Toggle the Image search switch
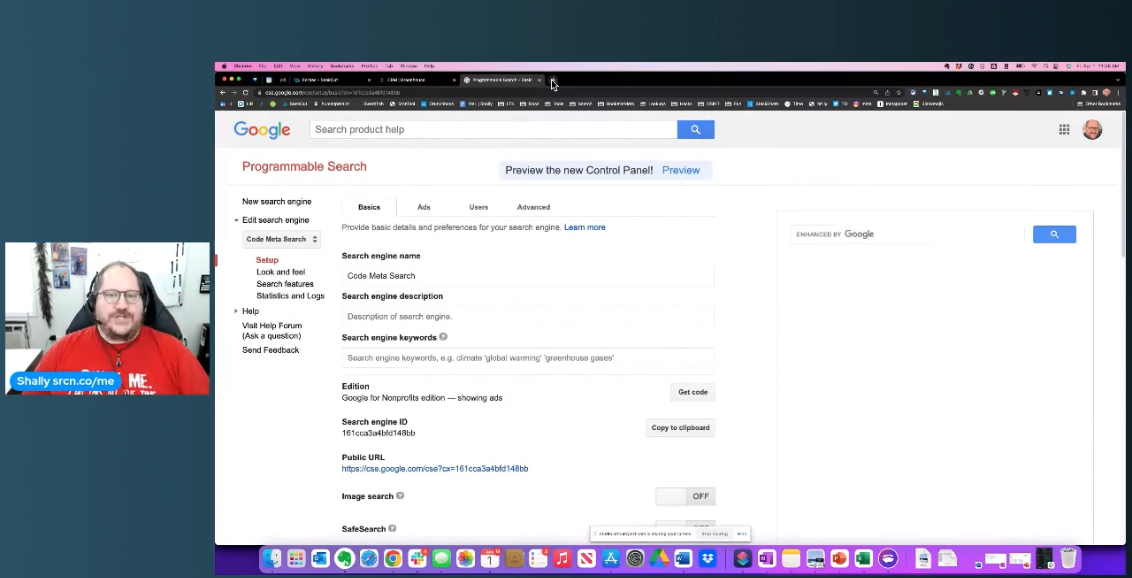Image resolution: width=1132 pixels, height=578 pixels. click(685, 496)
